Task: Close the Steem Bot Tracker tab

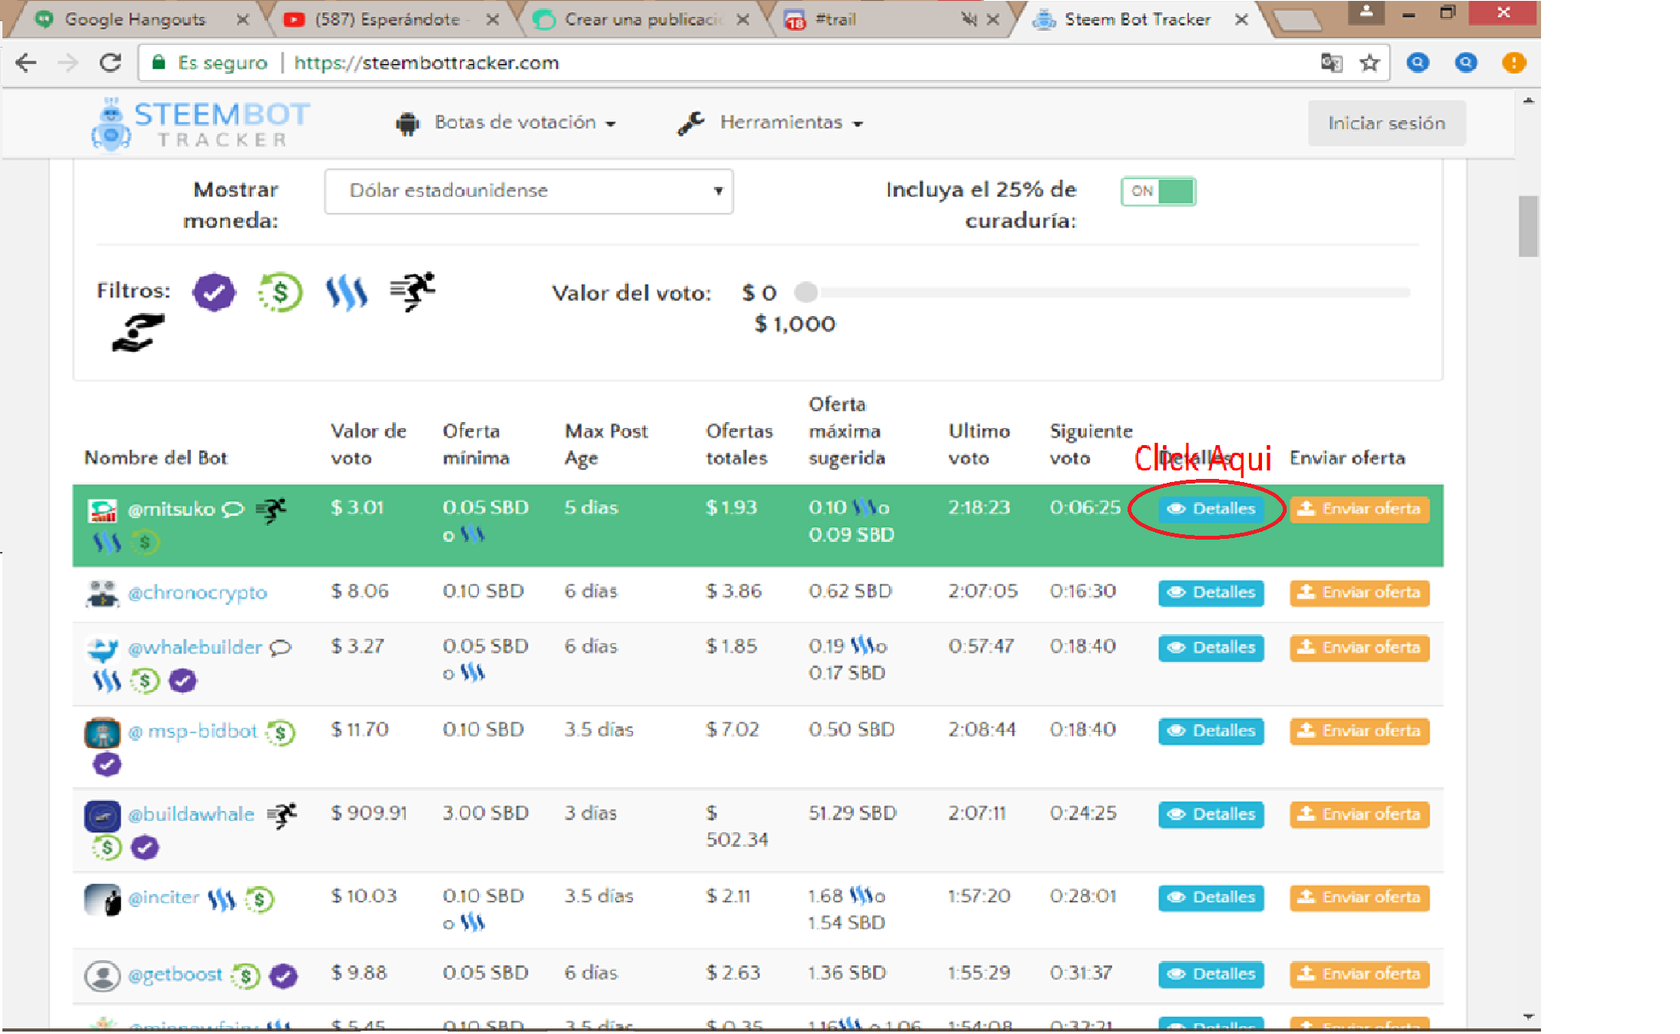Action: pos(1241,19)
